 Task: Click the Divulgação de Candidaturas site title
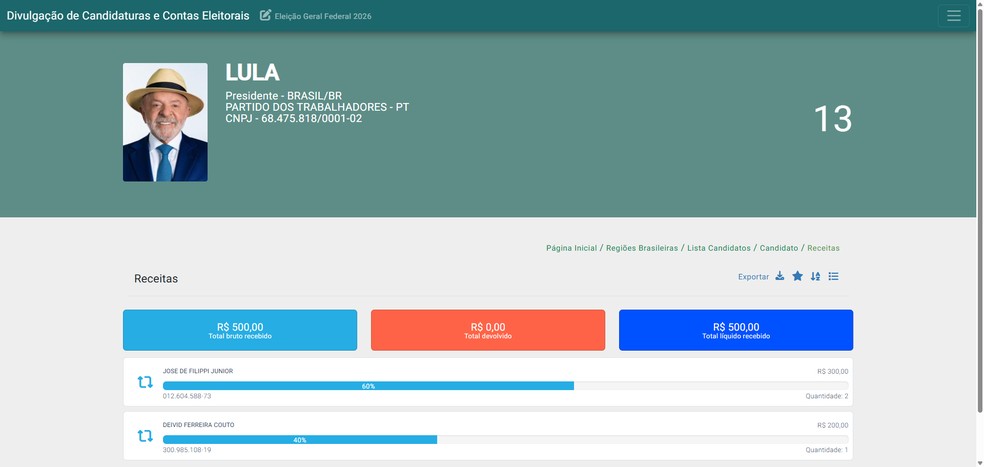coord(128,16)
